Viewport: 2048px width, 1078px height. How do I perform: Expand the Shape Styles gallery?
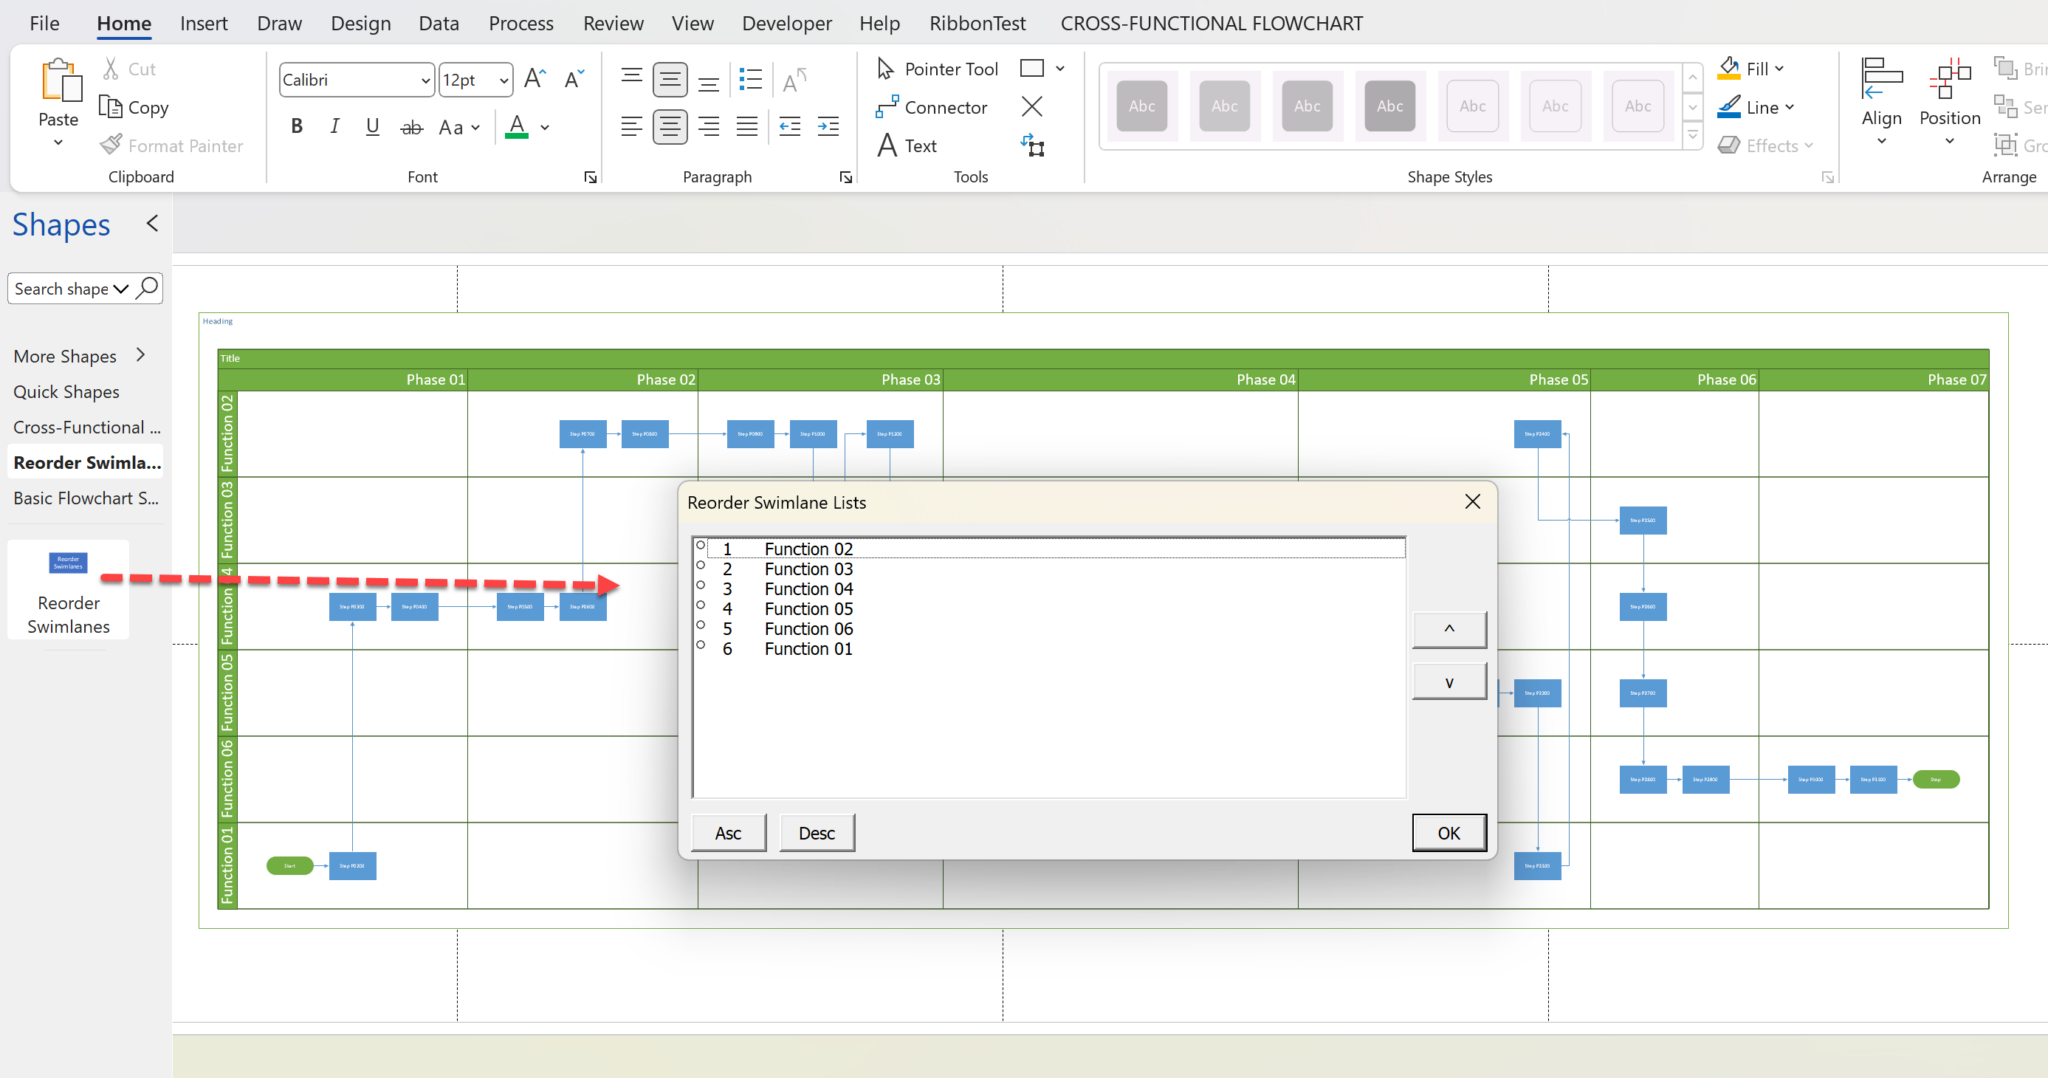point(1692,134)
